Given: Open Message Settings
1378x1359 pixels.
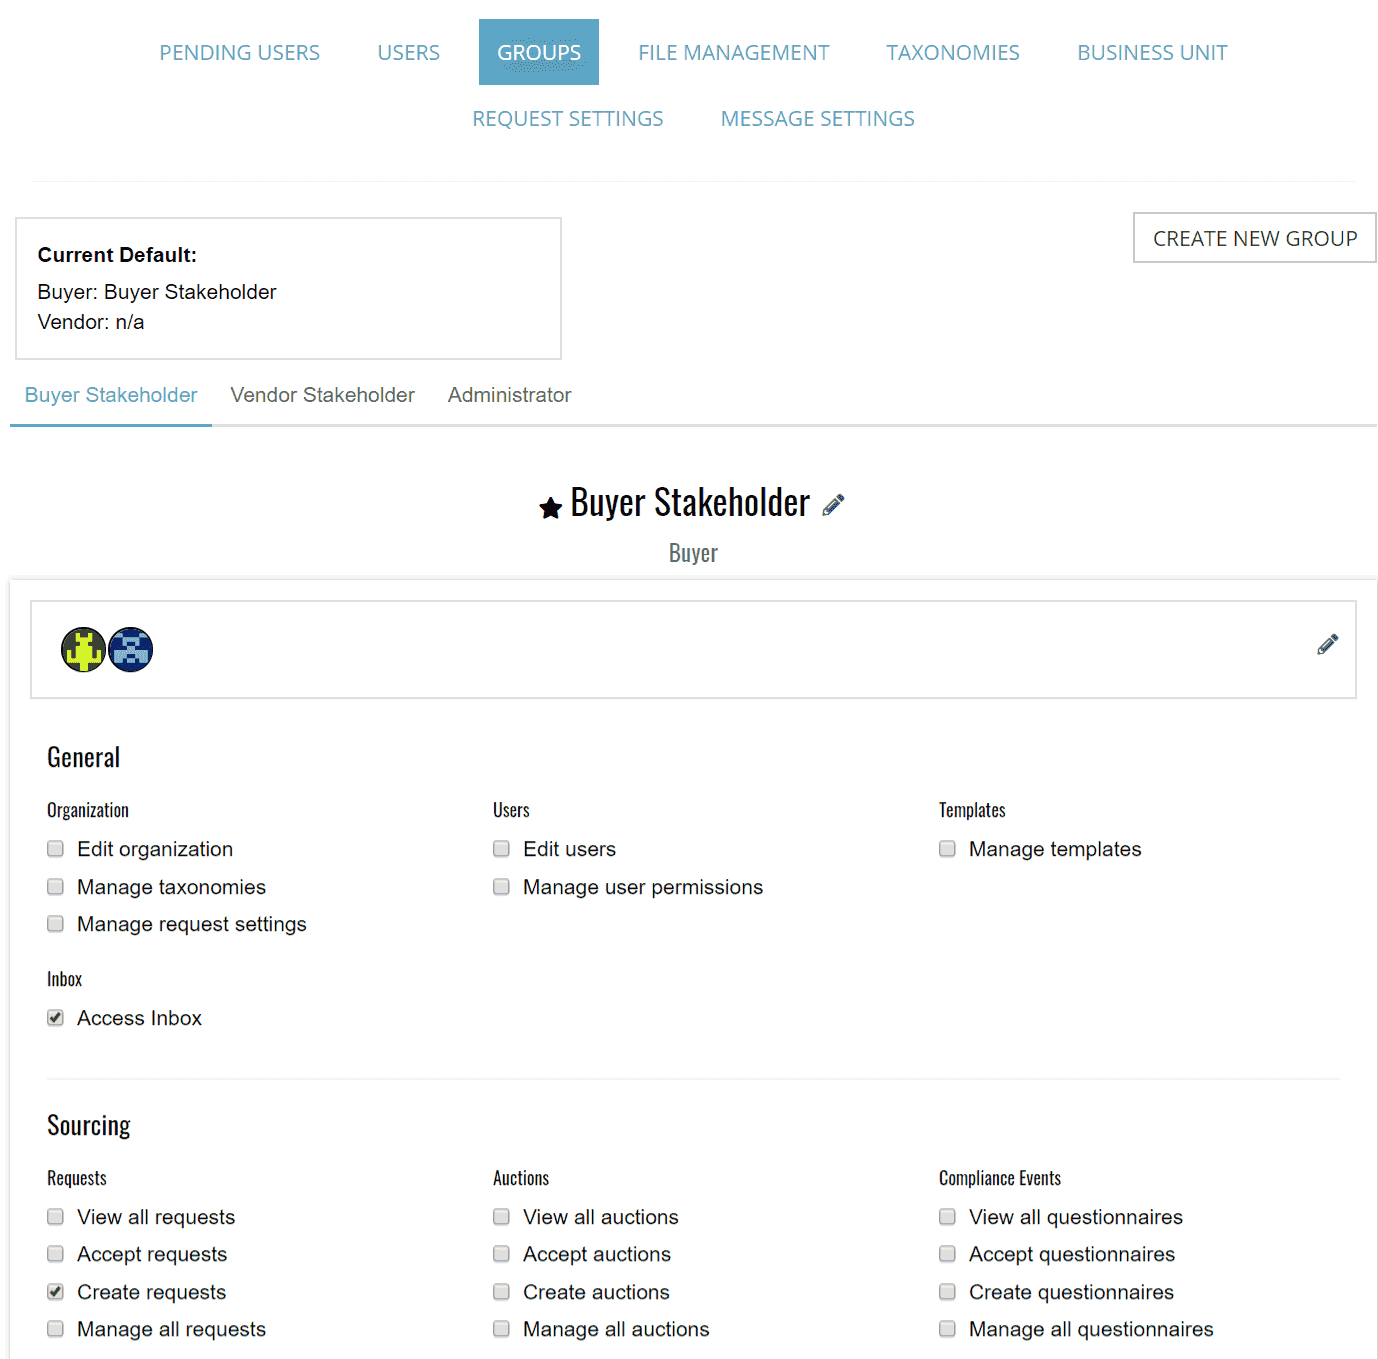Looking at the screenshot, I should (x=818, y=119).
